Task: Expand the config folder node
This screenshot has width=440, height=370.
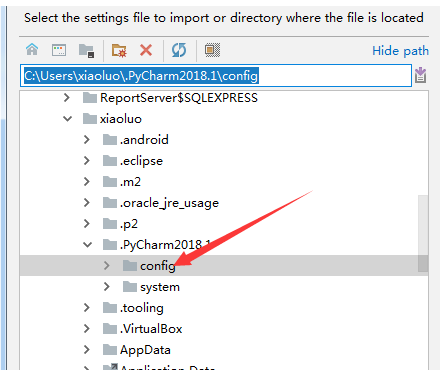Action: (x=107, y=266)
